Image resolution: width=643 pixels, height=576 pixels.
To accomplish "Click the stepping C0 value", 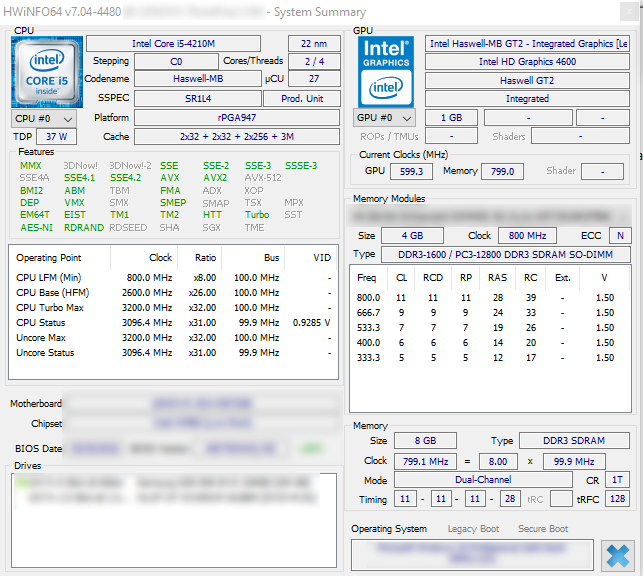I will (176, 61).
